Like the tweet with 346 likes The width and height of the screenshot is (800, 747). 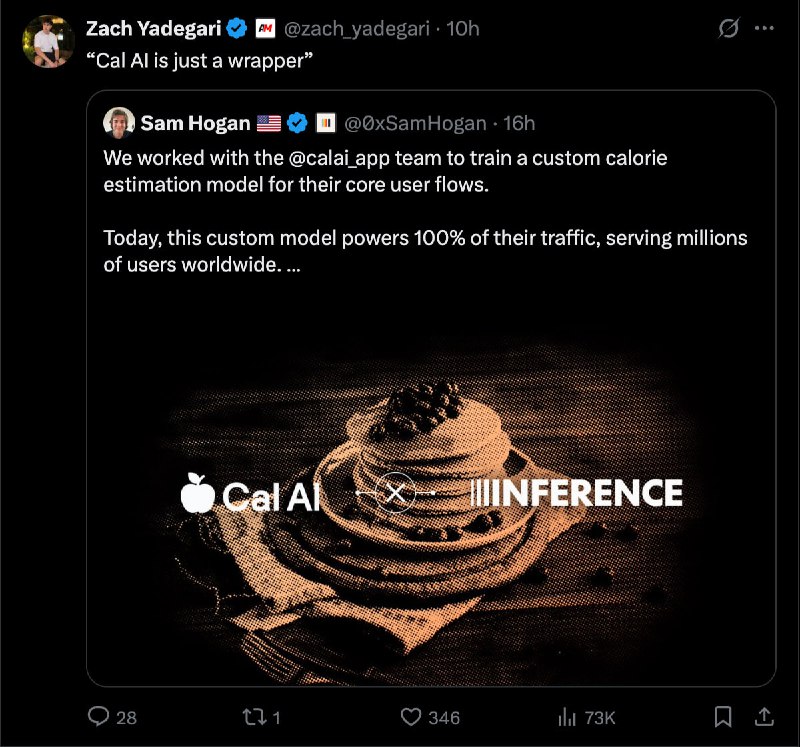(410, 717)
